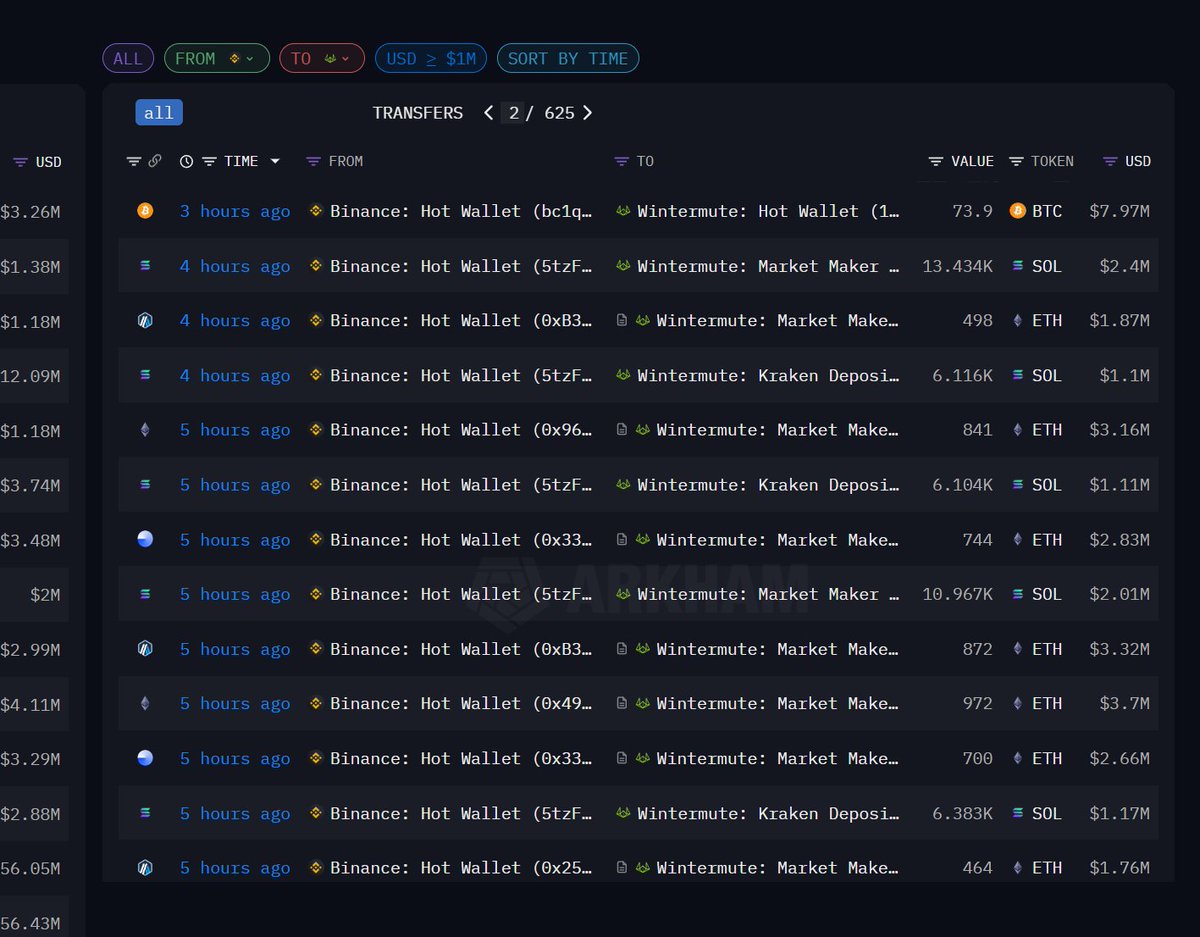The height and width of the screenshot is (937, 1200).
Task: Click the Ethereum chain icon in the $3.7M row
Action: [x=145, y=703]
